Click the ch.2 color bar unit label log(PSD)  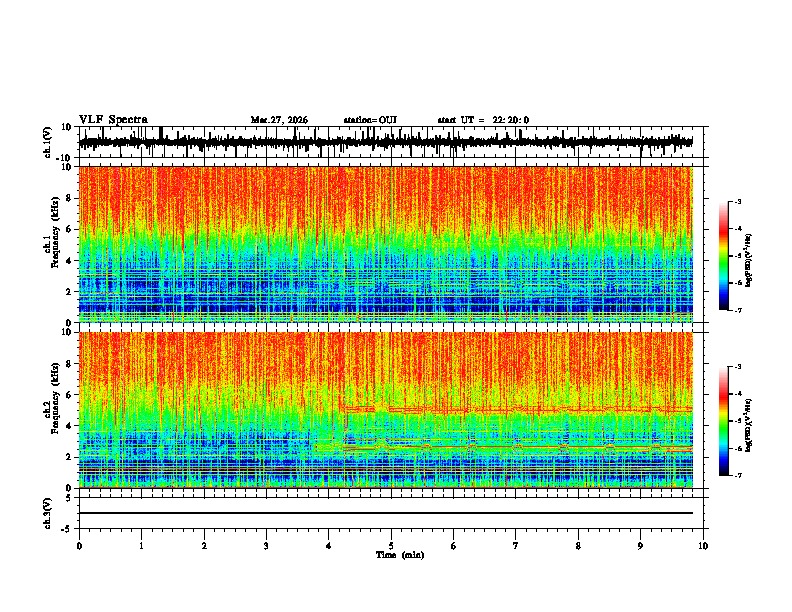coord(749,425)
